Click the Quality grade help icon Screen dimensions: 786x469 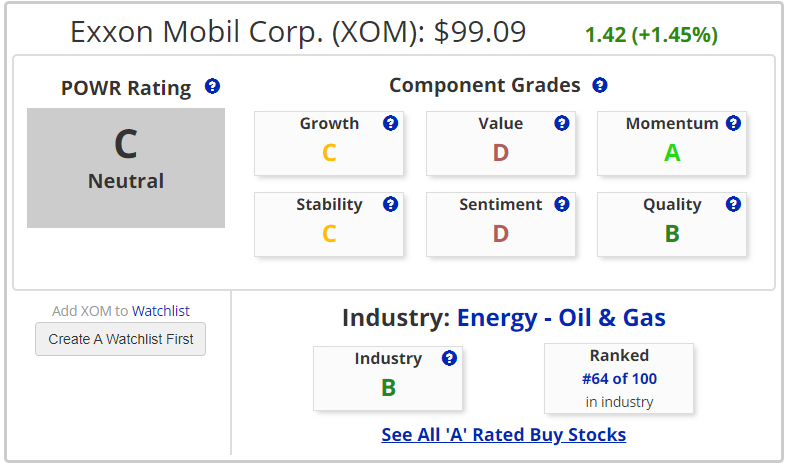tap(733, 204)
